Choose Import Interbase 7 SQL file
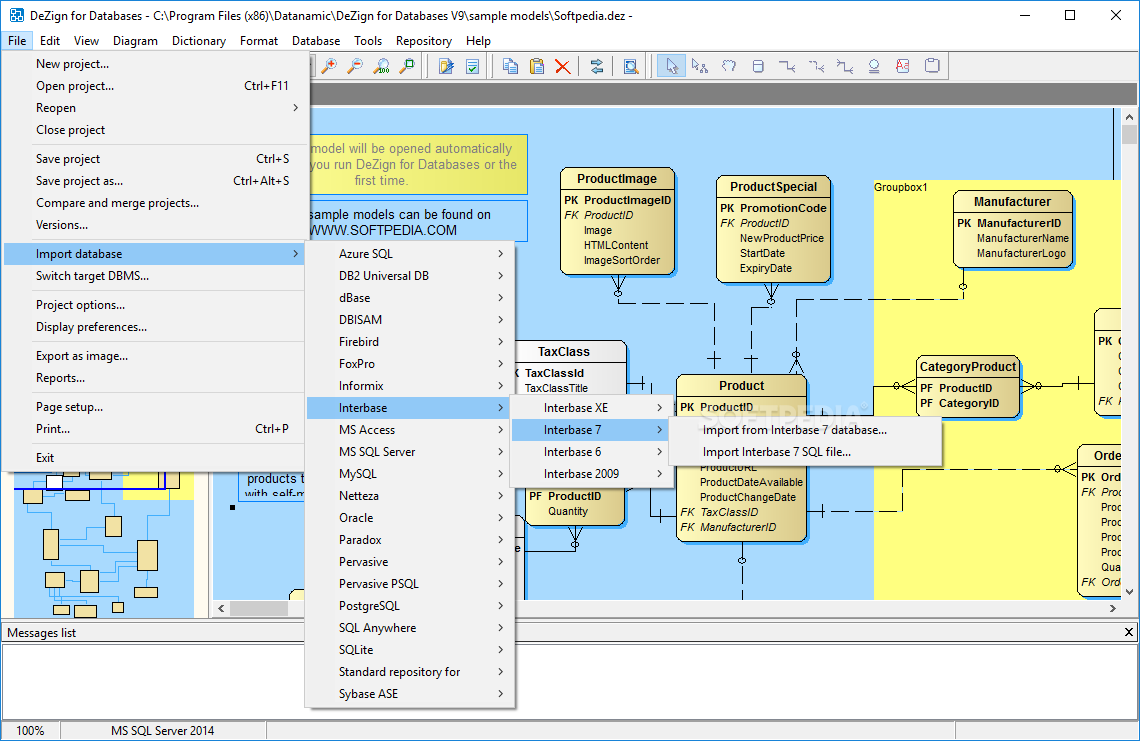1140x741 pixels. pyautogui.click(x=805, y=452)
